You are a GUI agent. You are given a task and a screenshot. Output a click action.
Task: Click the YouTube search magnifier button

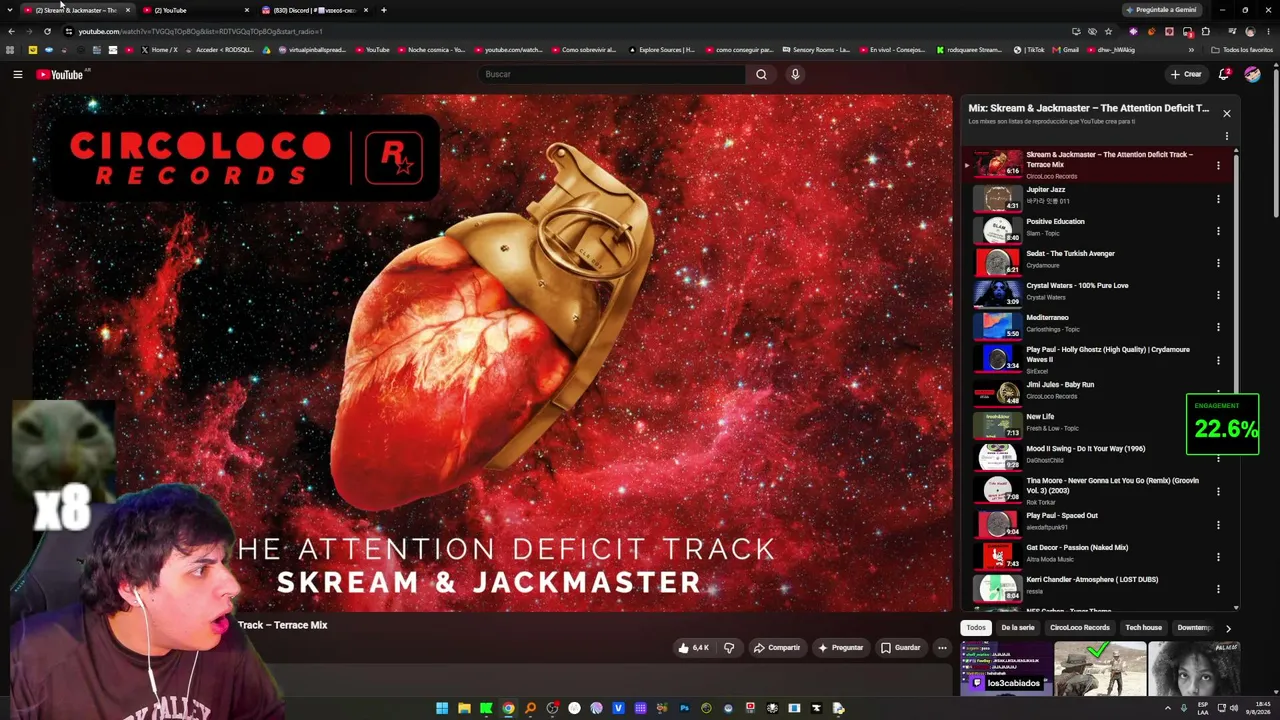(x=761, y=74)
